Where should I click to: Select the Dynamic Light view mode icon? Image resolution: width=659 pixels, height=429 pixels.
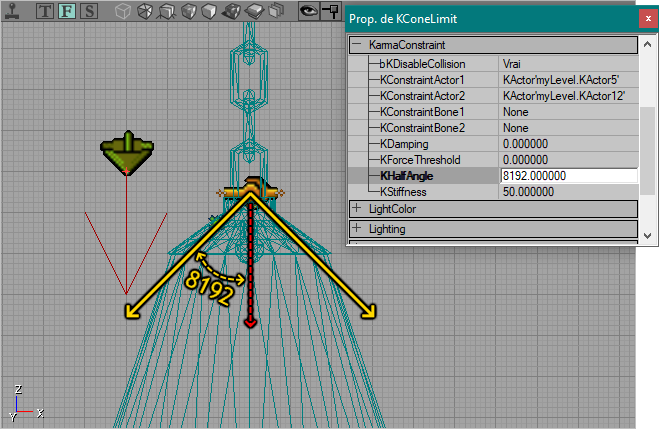[x=231, y=11]
